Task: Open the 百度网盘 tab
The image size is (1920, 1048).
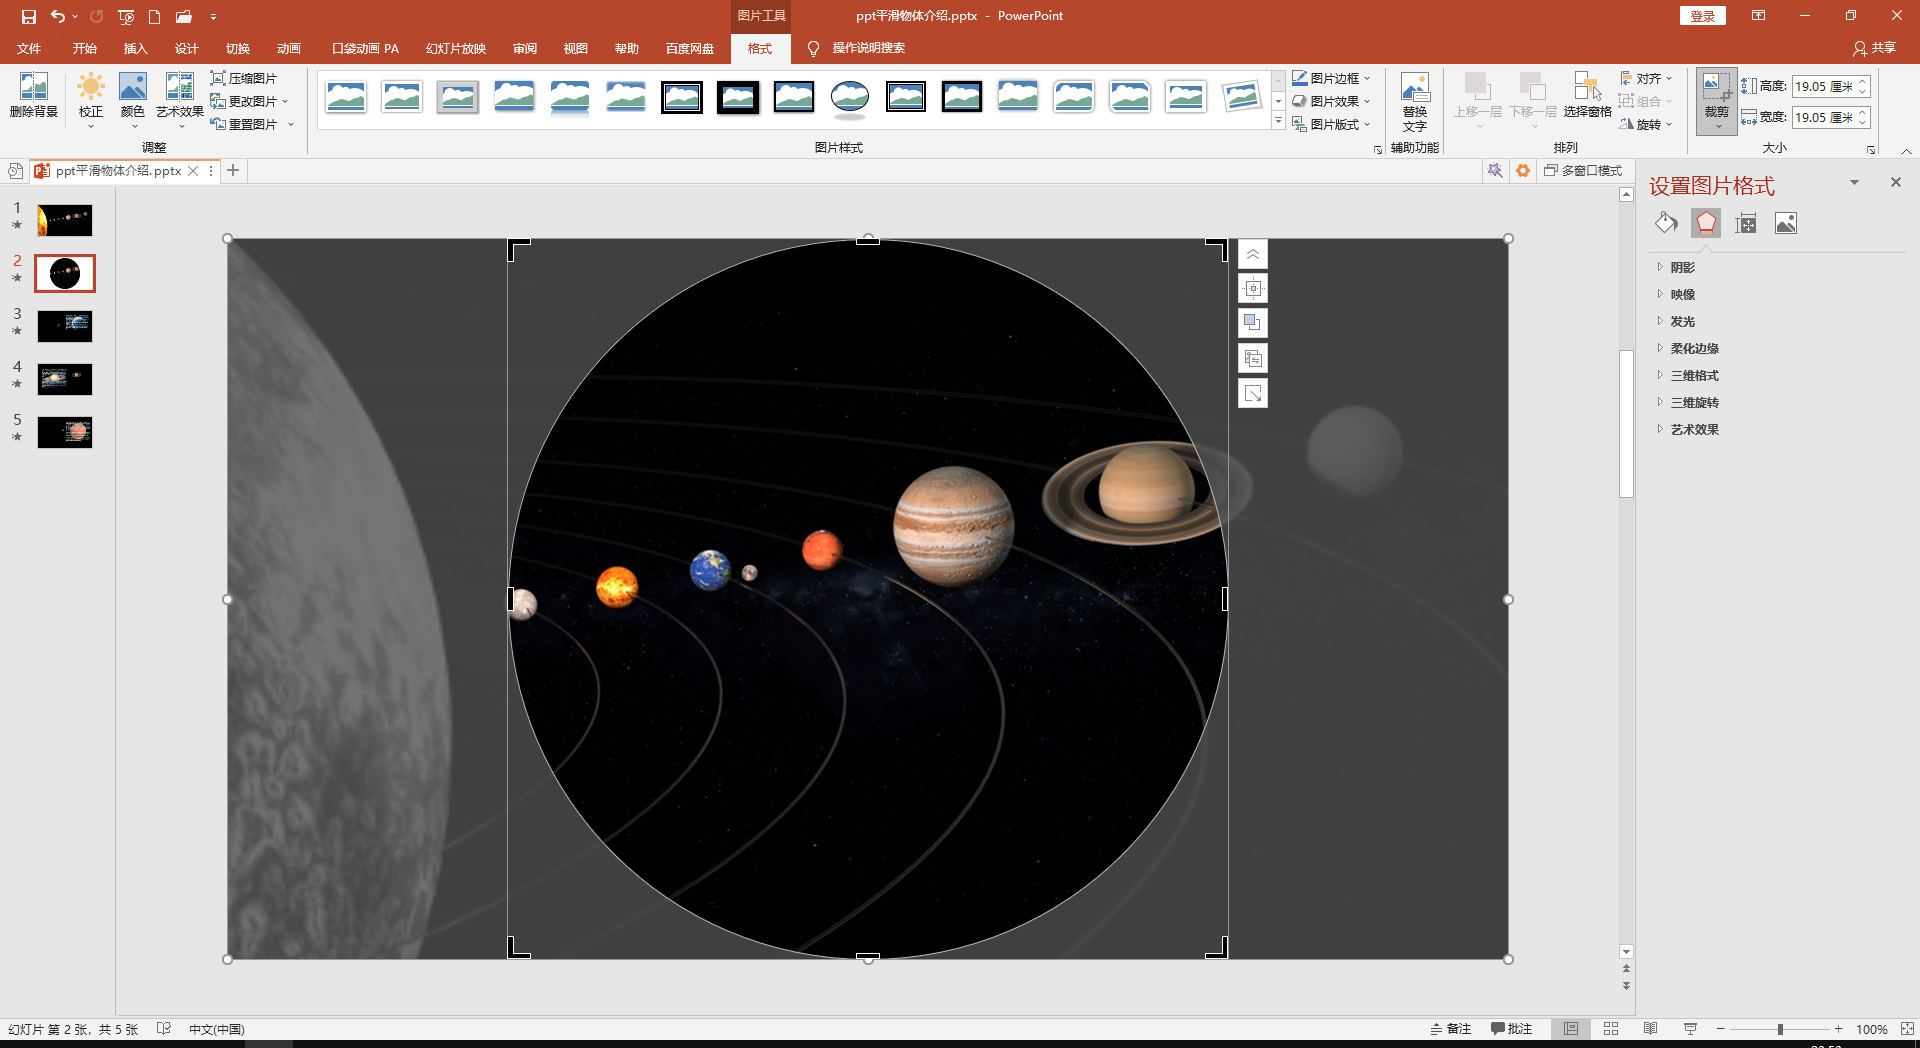Action: [x=690, y=48]
